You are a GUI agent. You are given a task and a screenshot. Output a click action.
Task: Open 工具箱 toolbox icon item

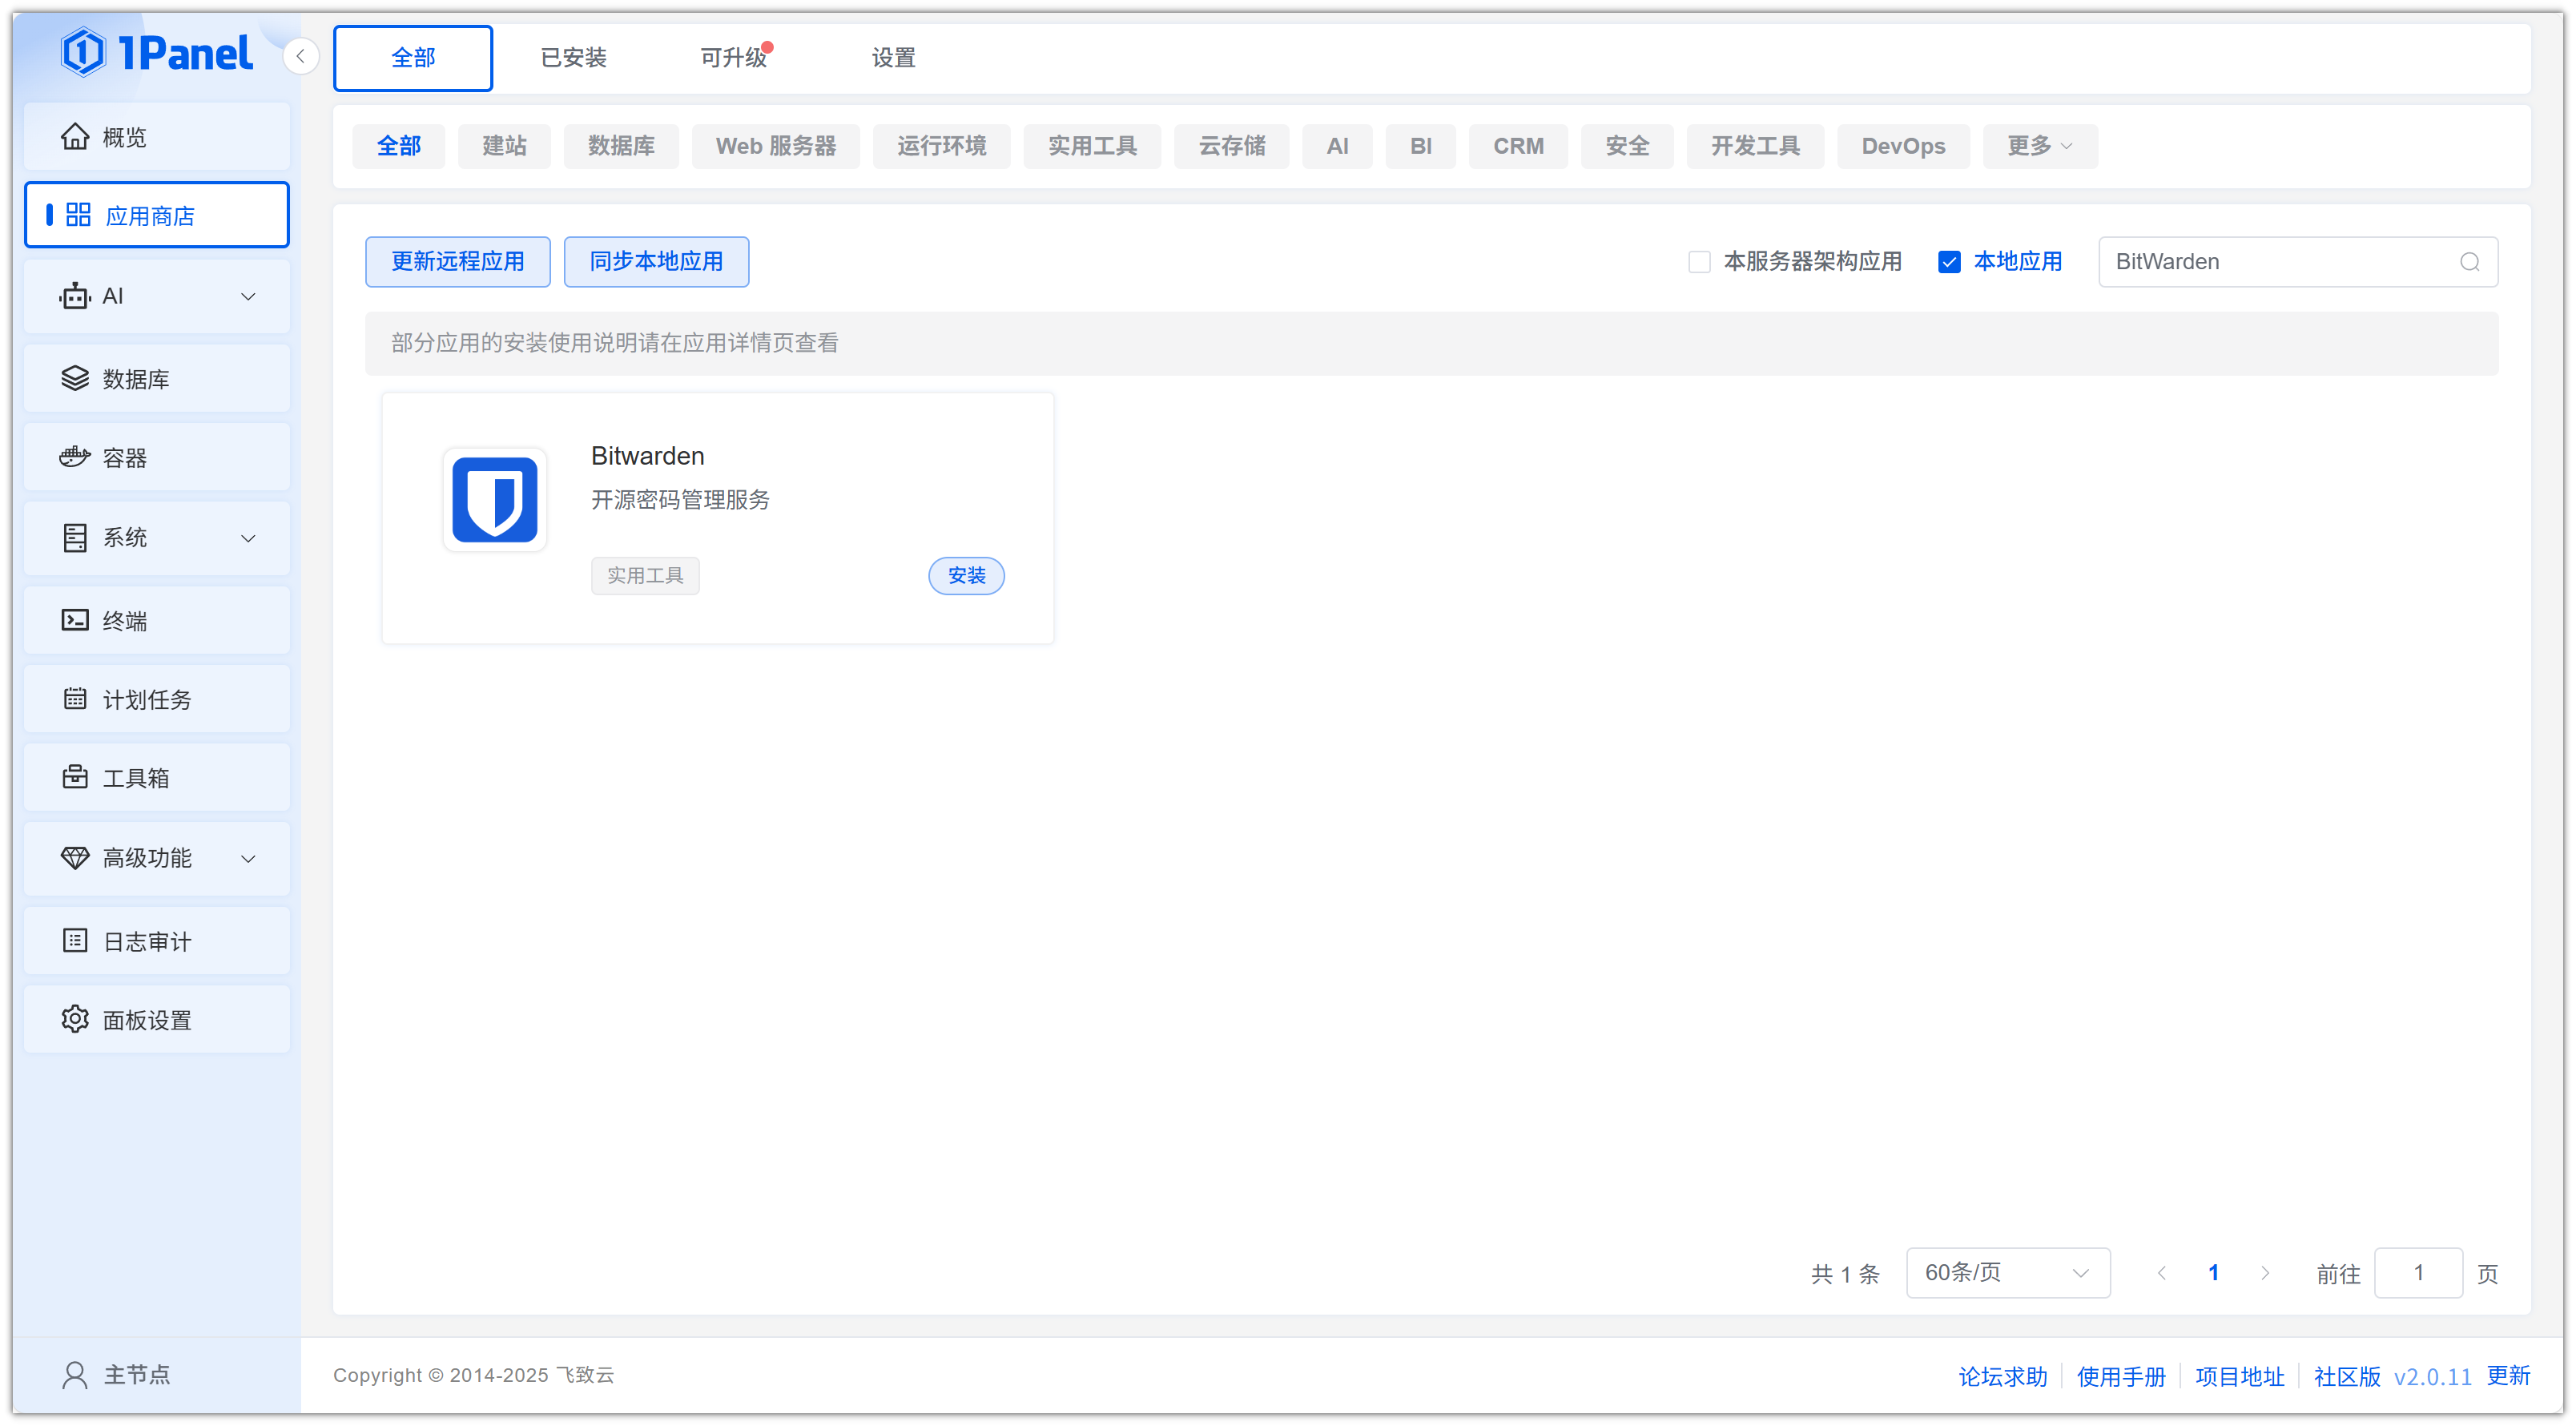point(75,777)
